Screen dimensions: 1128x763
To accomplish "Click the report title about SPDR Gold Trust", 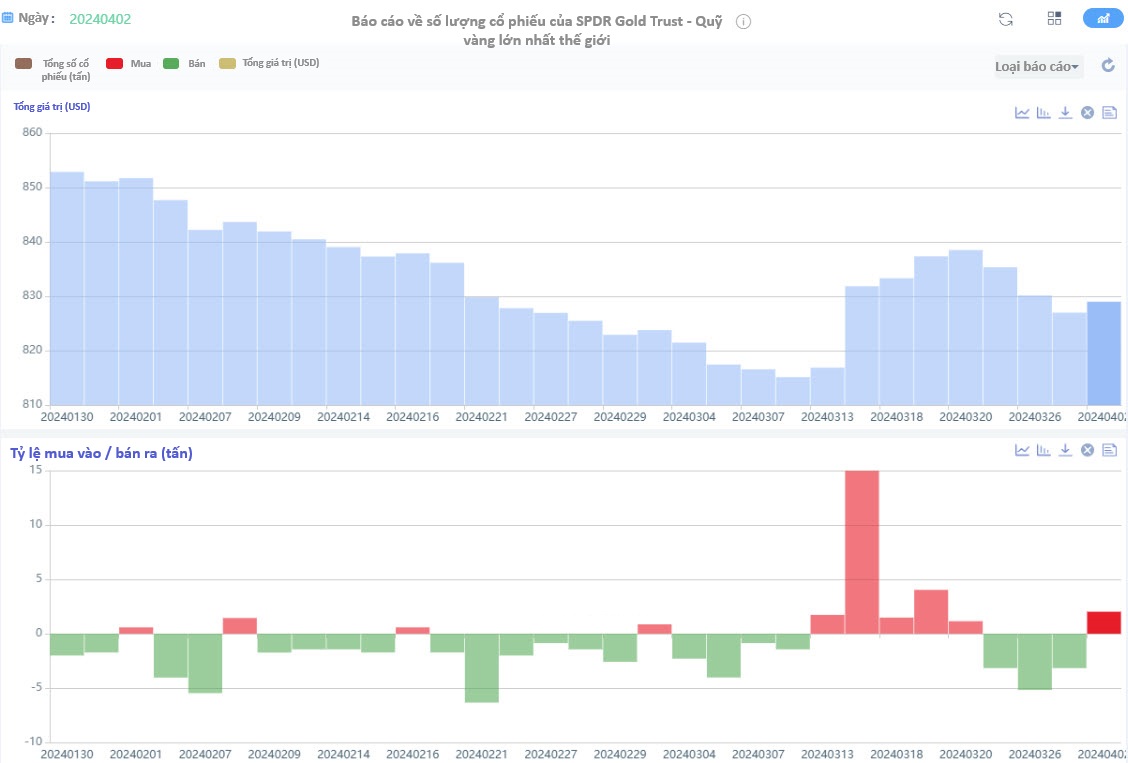I will (x=537, y=30).
